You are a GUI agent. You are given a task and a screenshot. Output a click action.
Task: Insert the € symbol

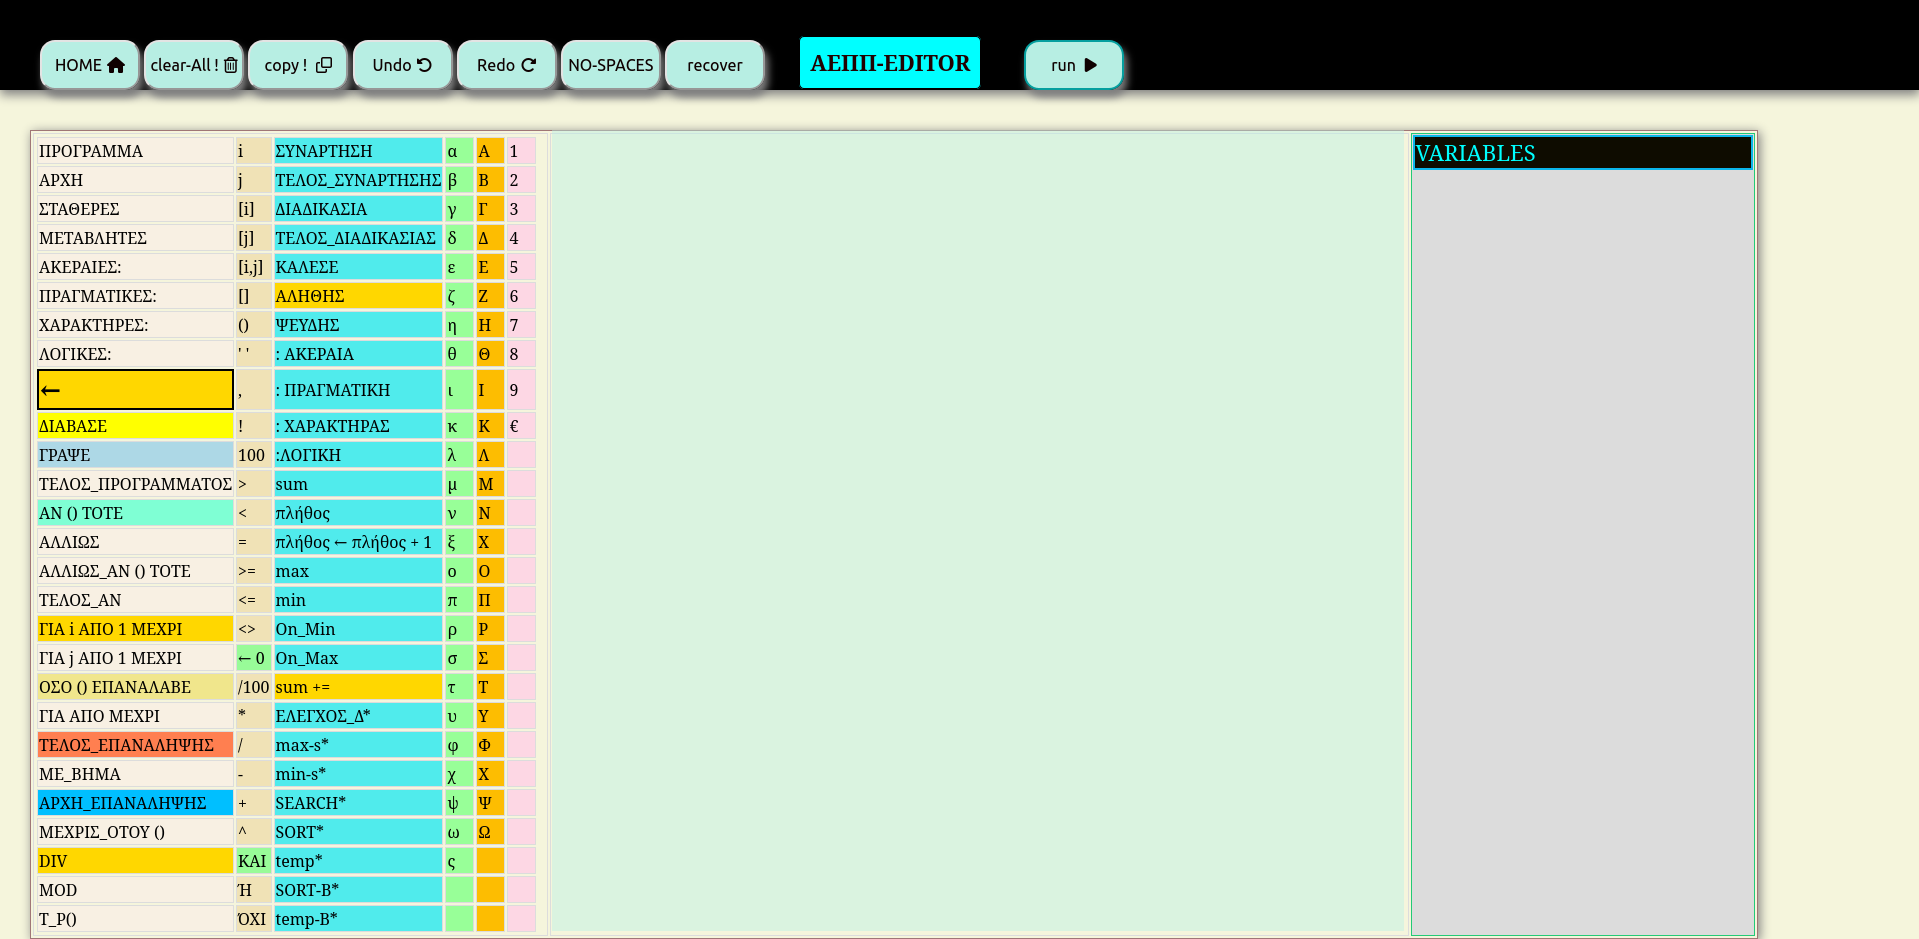pyautogui.click(x=520, y=426)
